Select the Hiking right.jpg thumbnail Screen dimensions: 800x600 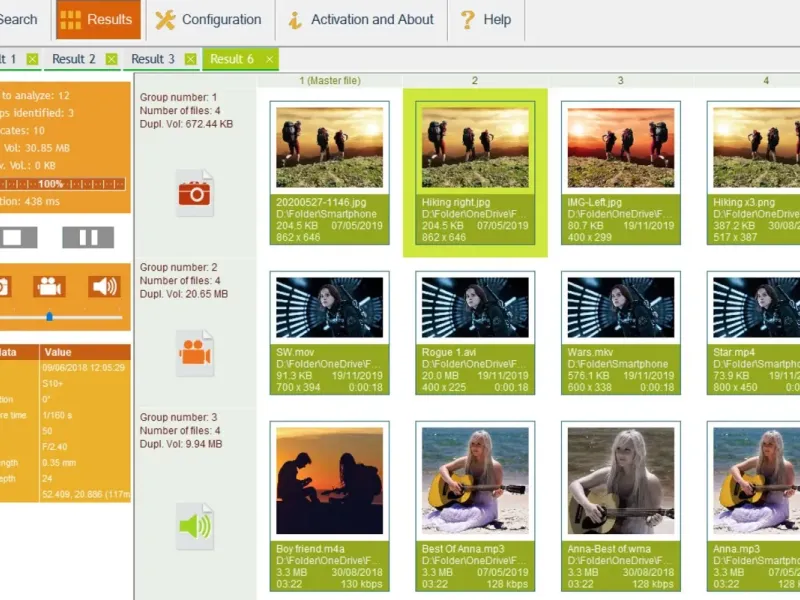(475, 147)
